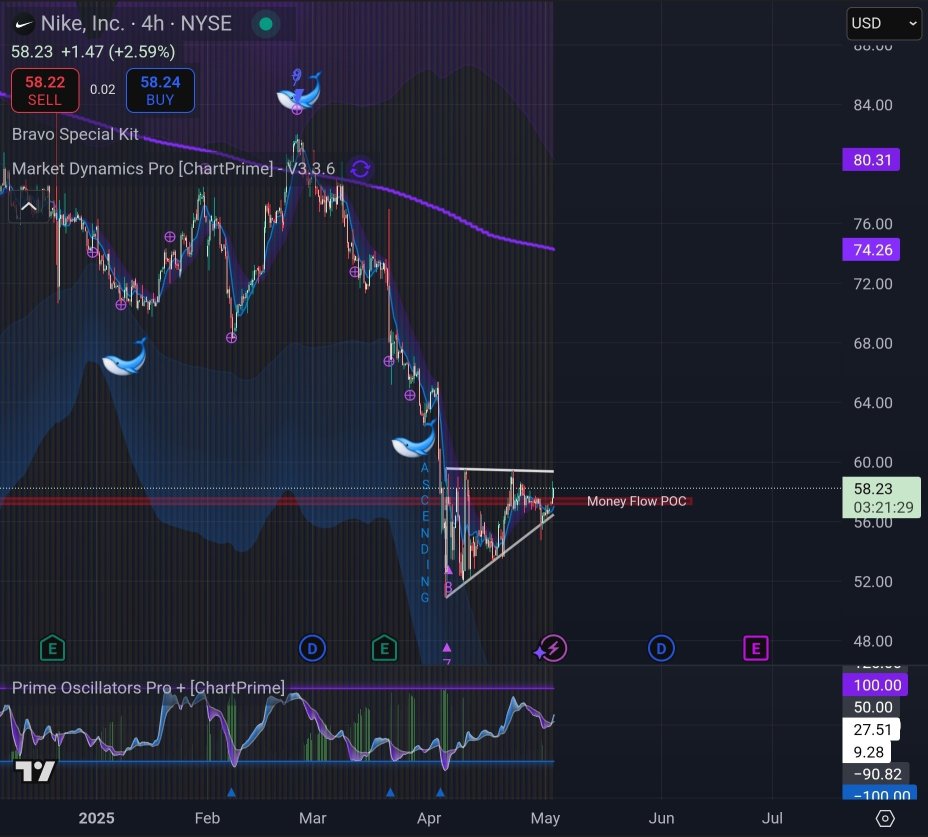
Task: Click the green earnings E marker in January
Action: tap(52, 649)
